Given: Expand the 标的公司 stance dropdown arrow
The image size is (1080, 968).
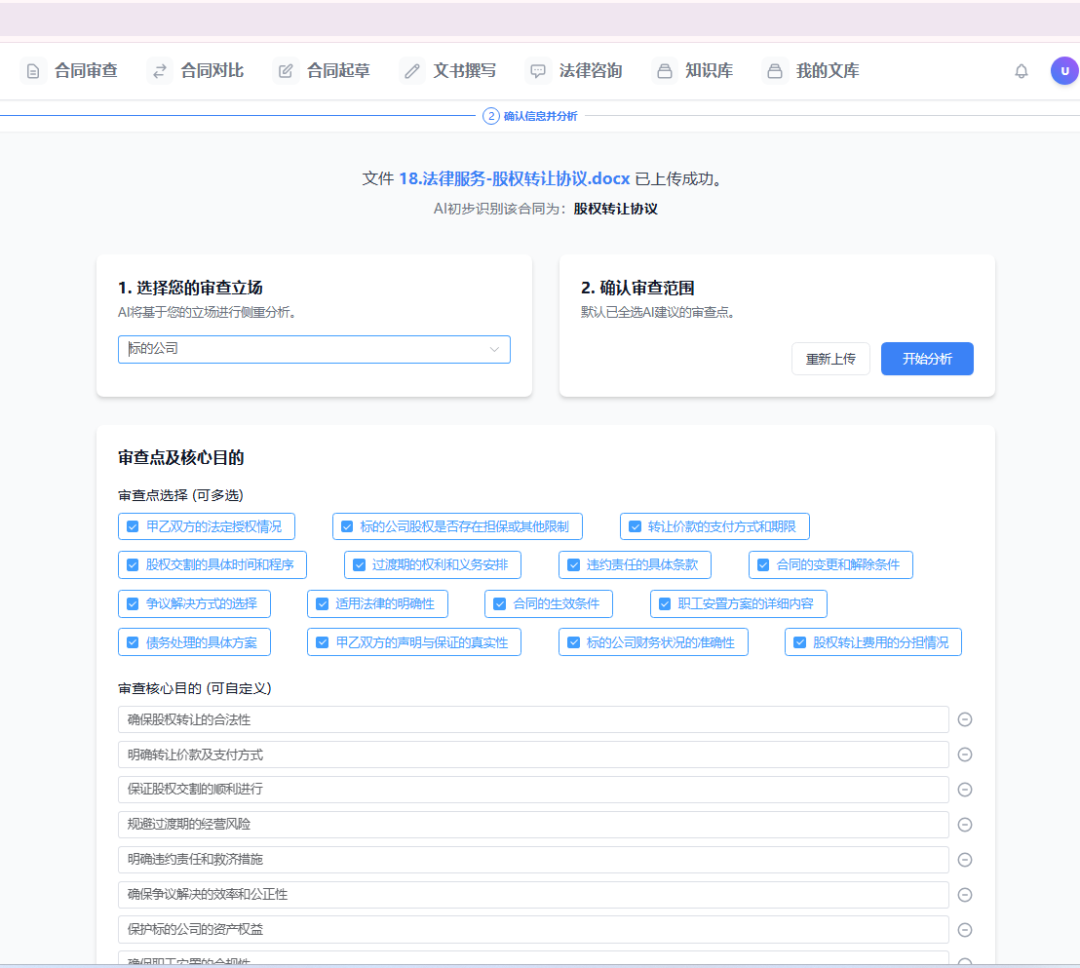Looking at the screenshot, I should point(494,349).
